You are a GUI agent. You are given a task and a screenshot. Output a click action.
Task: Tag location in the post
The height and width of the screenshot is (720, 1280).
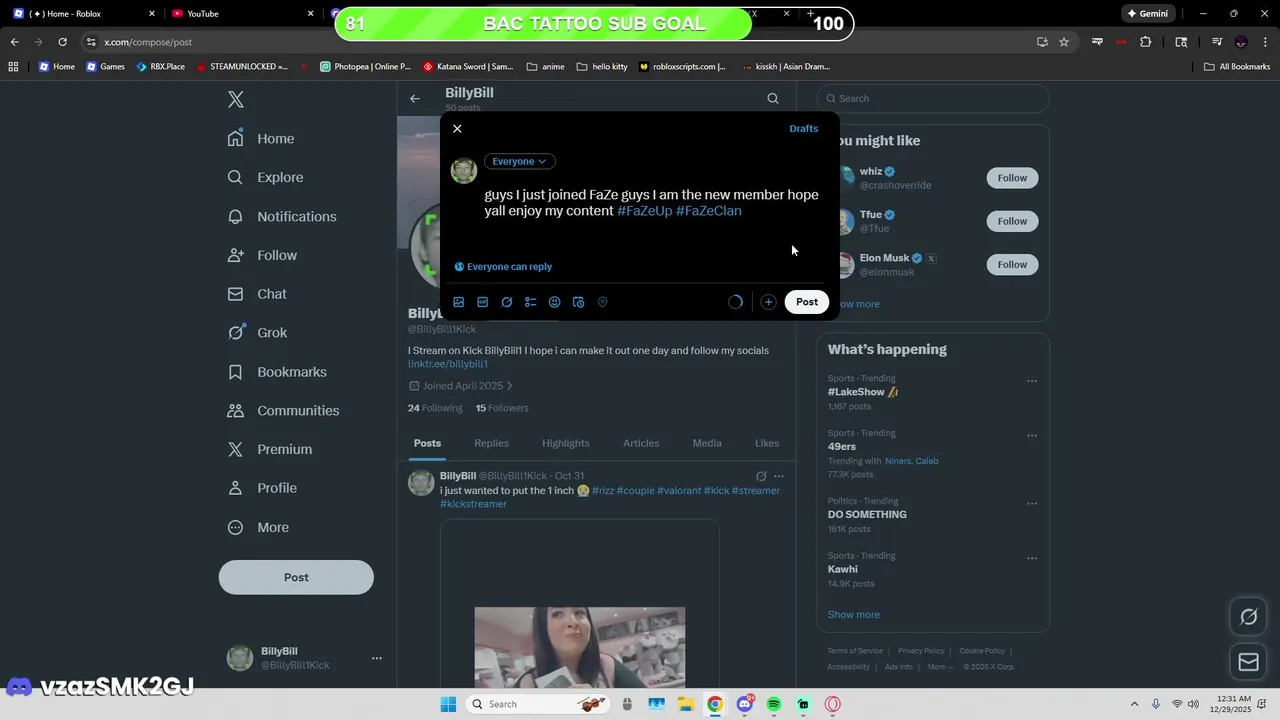(x=603, y=302)
